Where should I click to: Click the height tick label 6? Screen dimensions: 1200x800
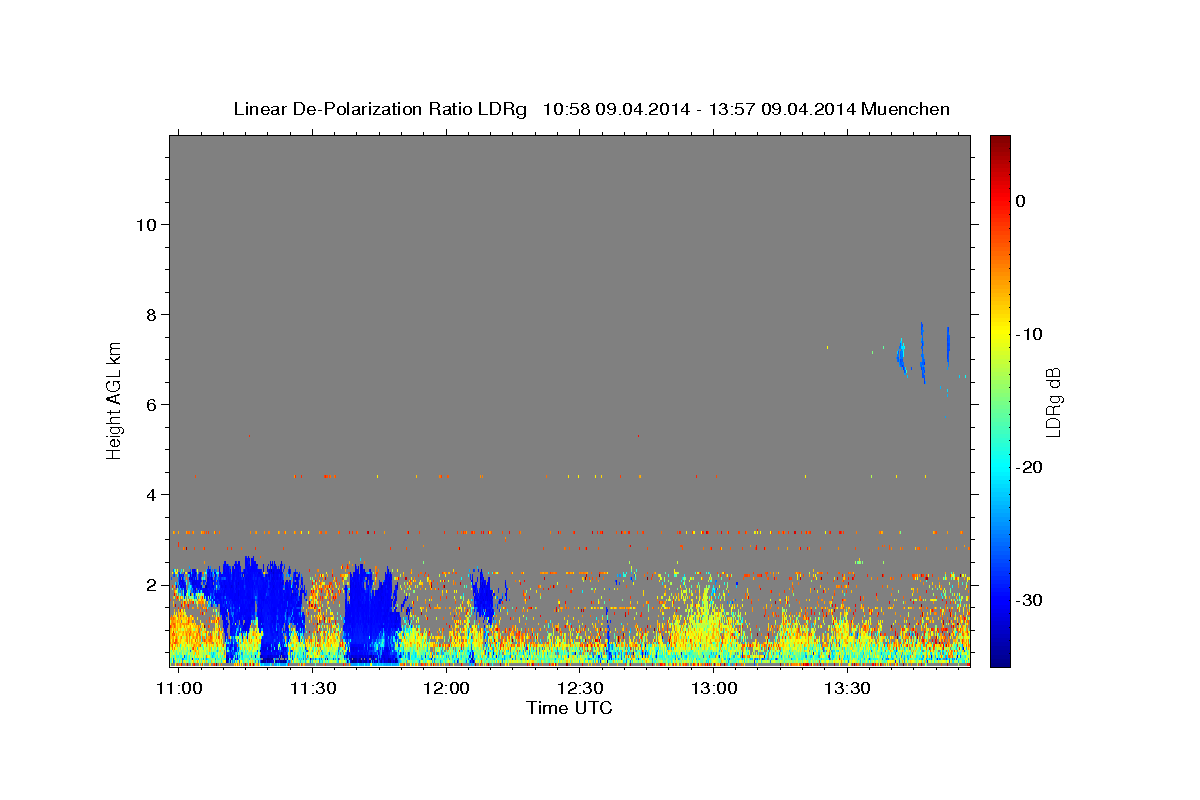(x=152, y=405)
